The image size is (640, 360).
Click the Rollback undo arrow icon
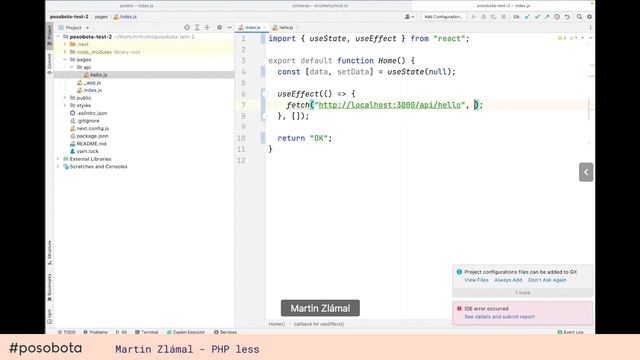tap(567, 17)
